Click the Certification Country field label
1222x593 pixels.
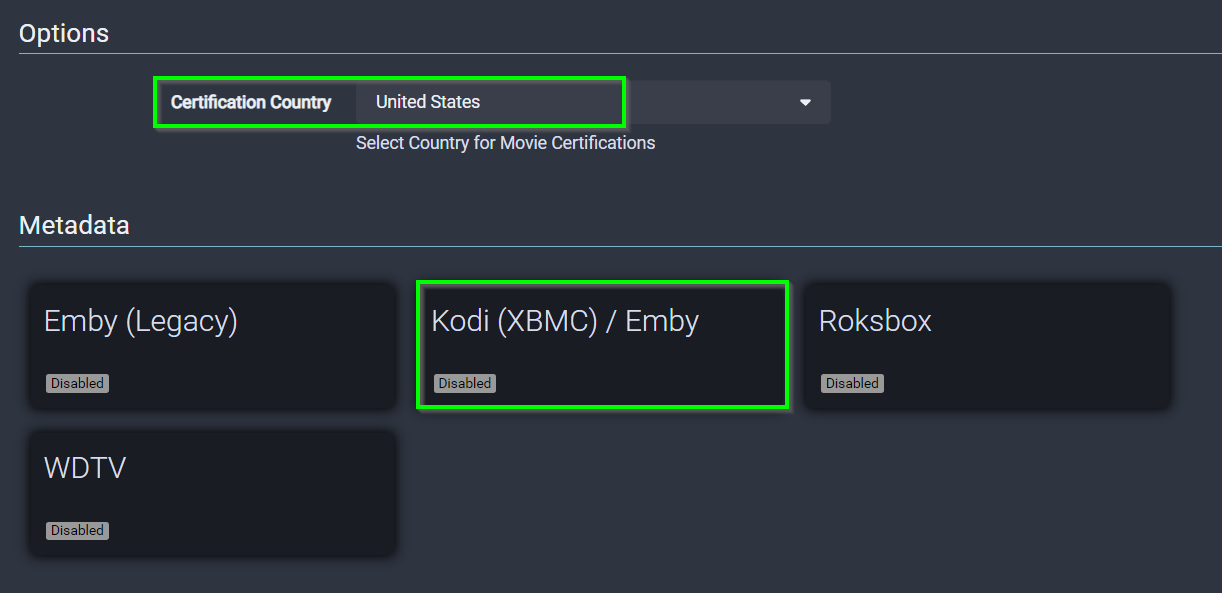pos(251,102)
